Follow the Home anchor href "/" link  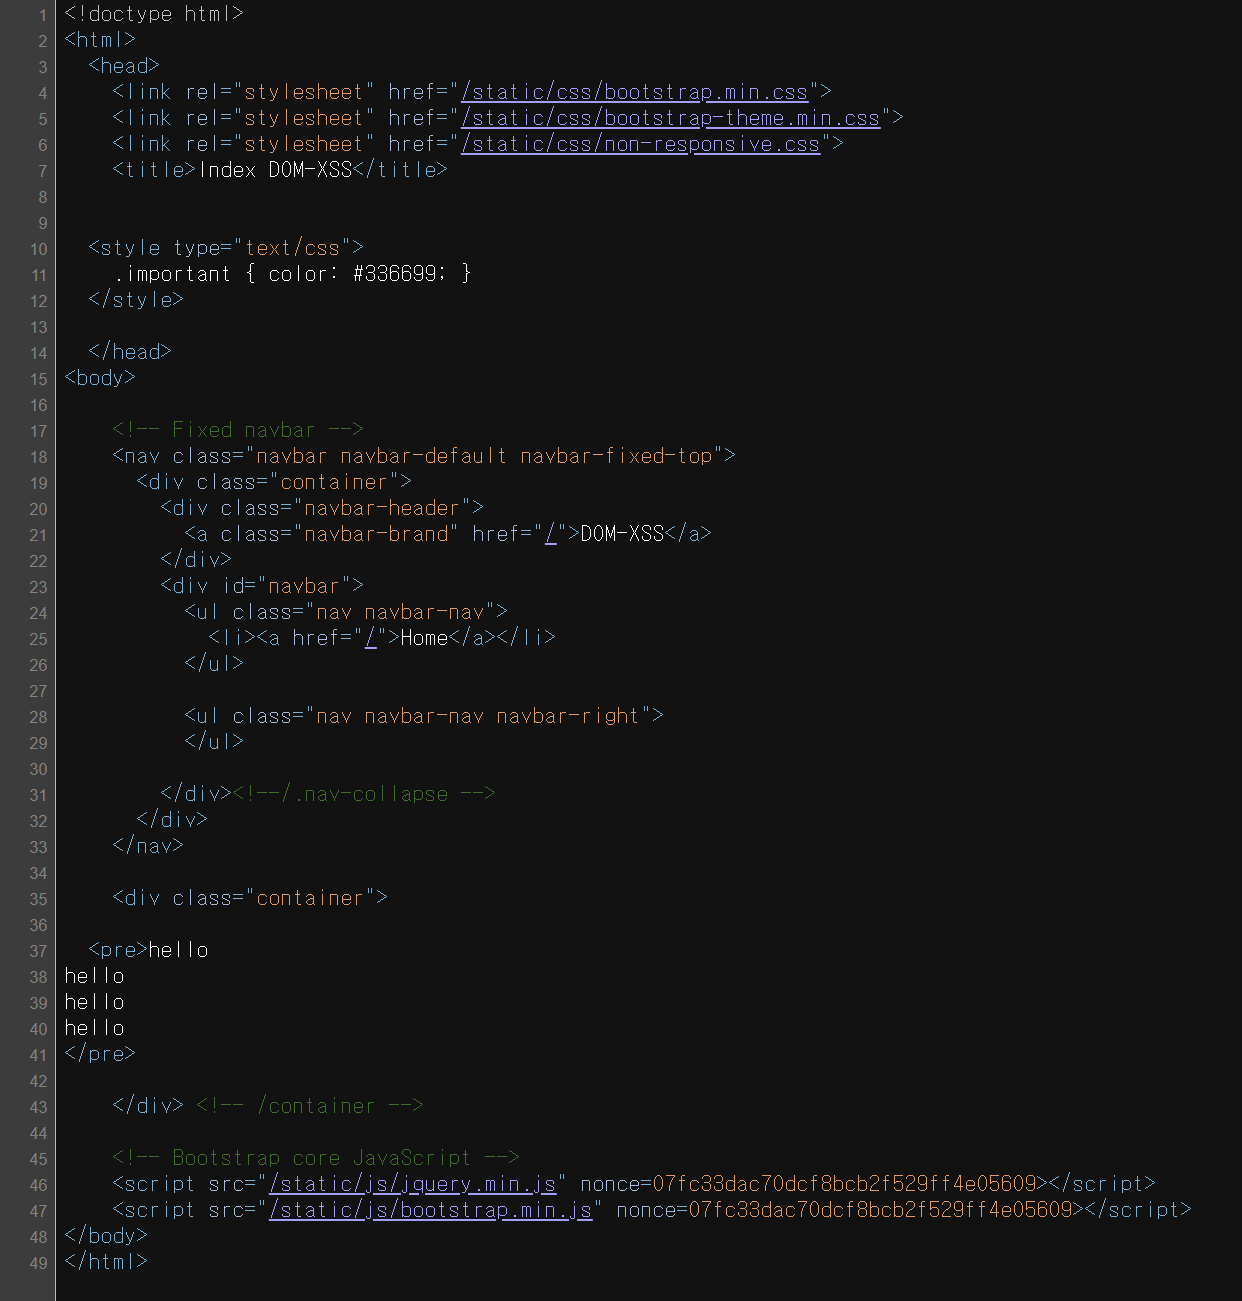point(371,638)
